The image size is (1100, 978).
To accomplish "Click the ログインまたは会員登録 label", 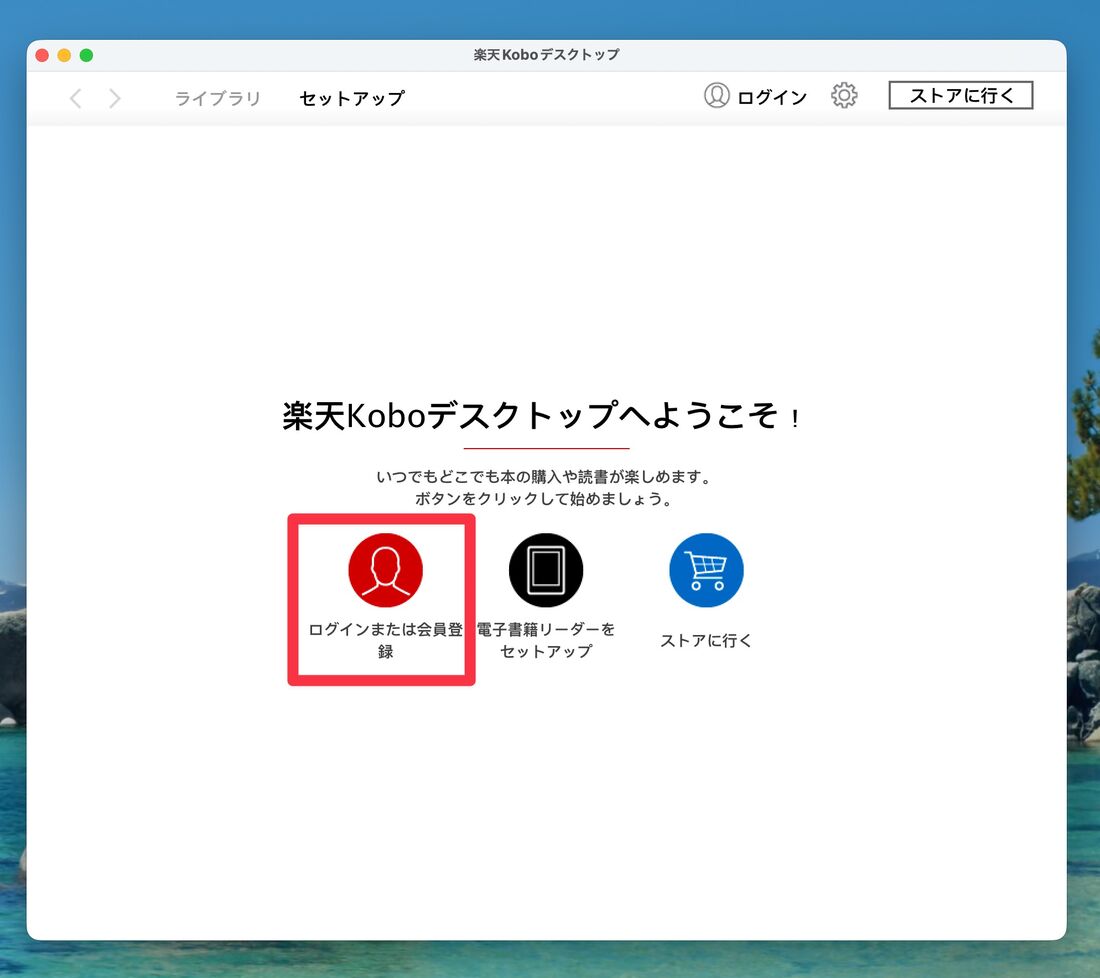I will click(385, 640).
